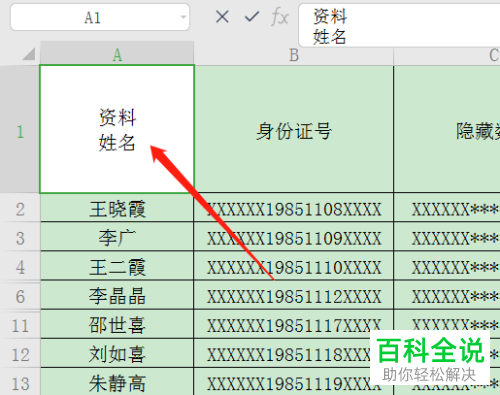The width and height of the screenshot is (500, 395).
Task: Select the cell with 王晓霞
Action: 117,208
